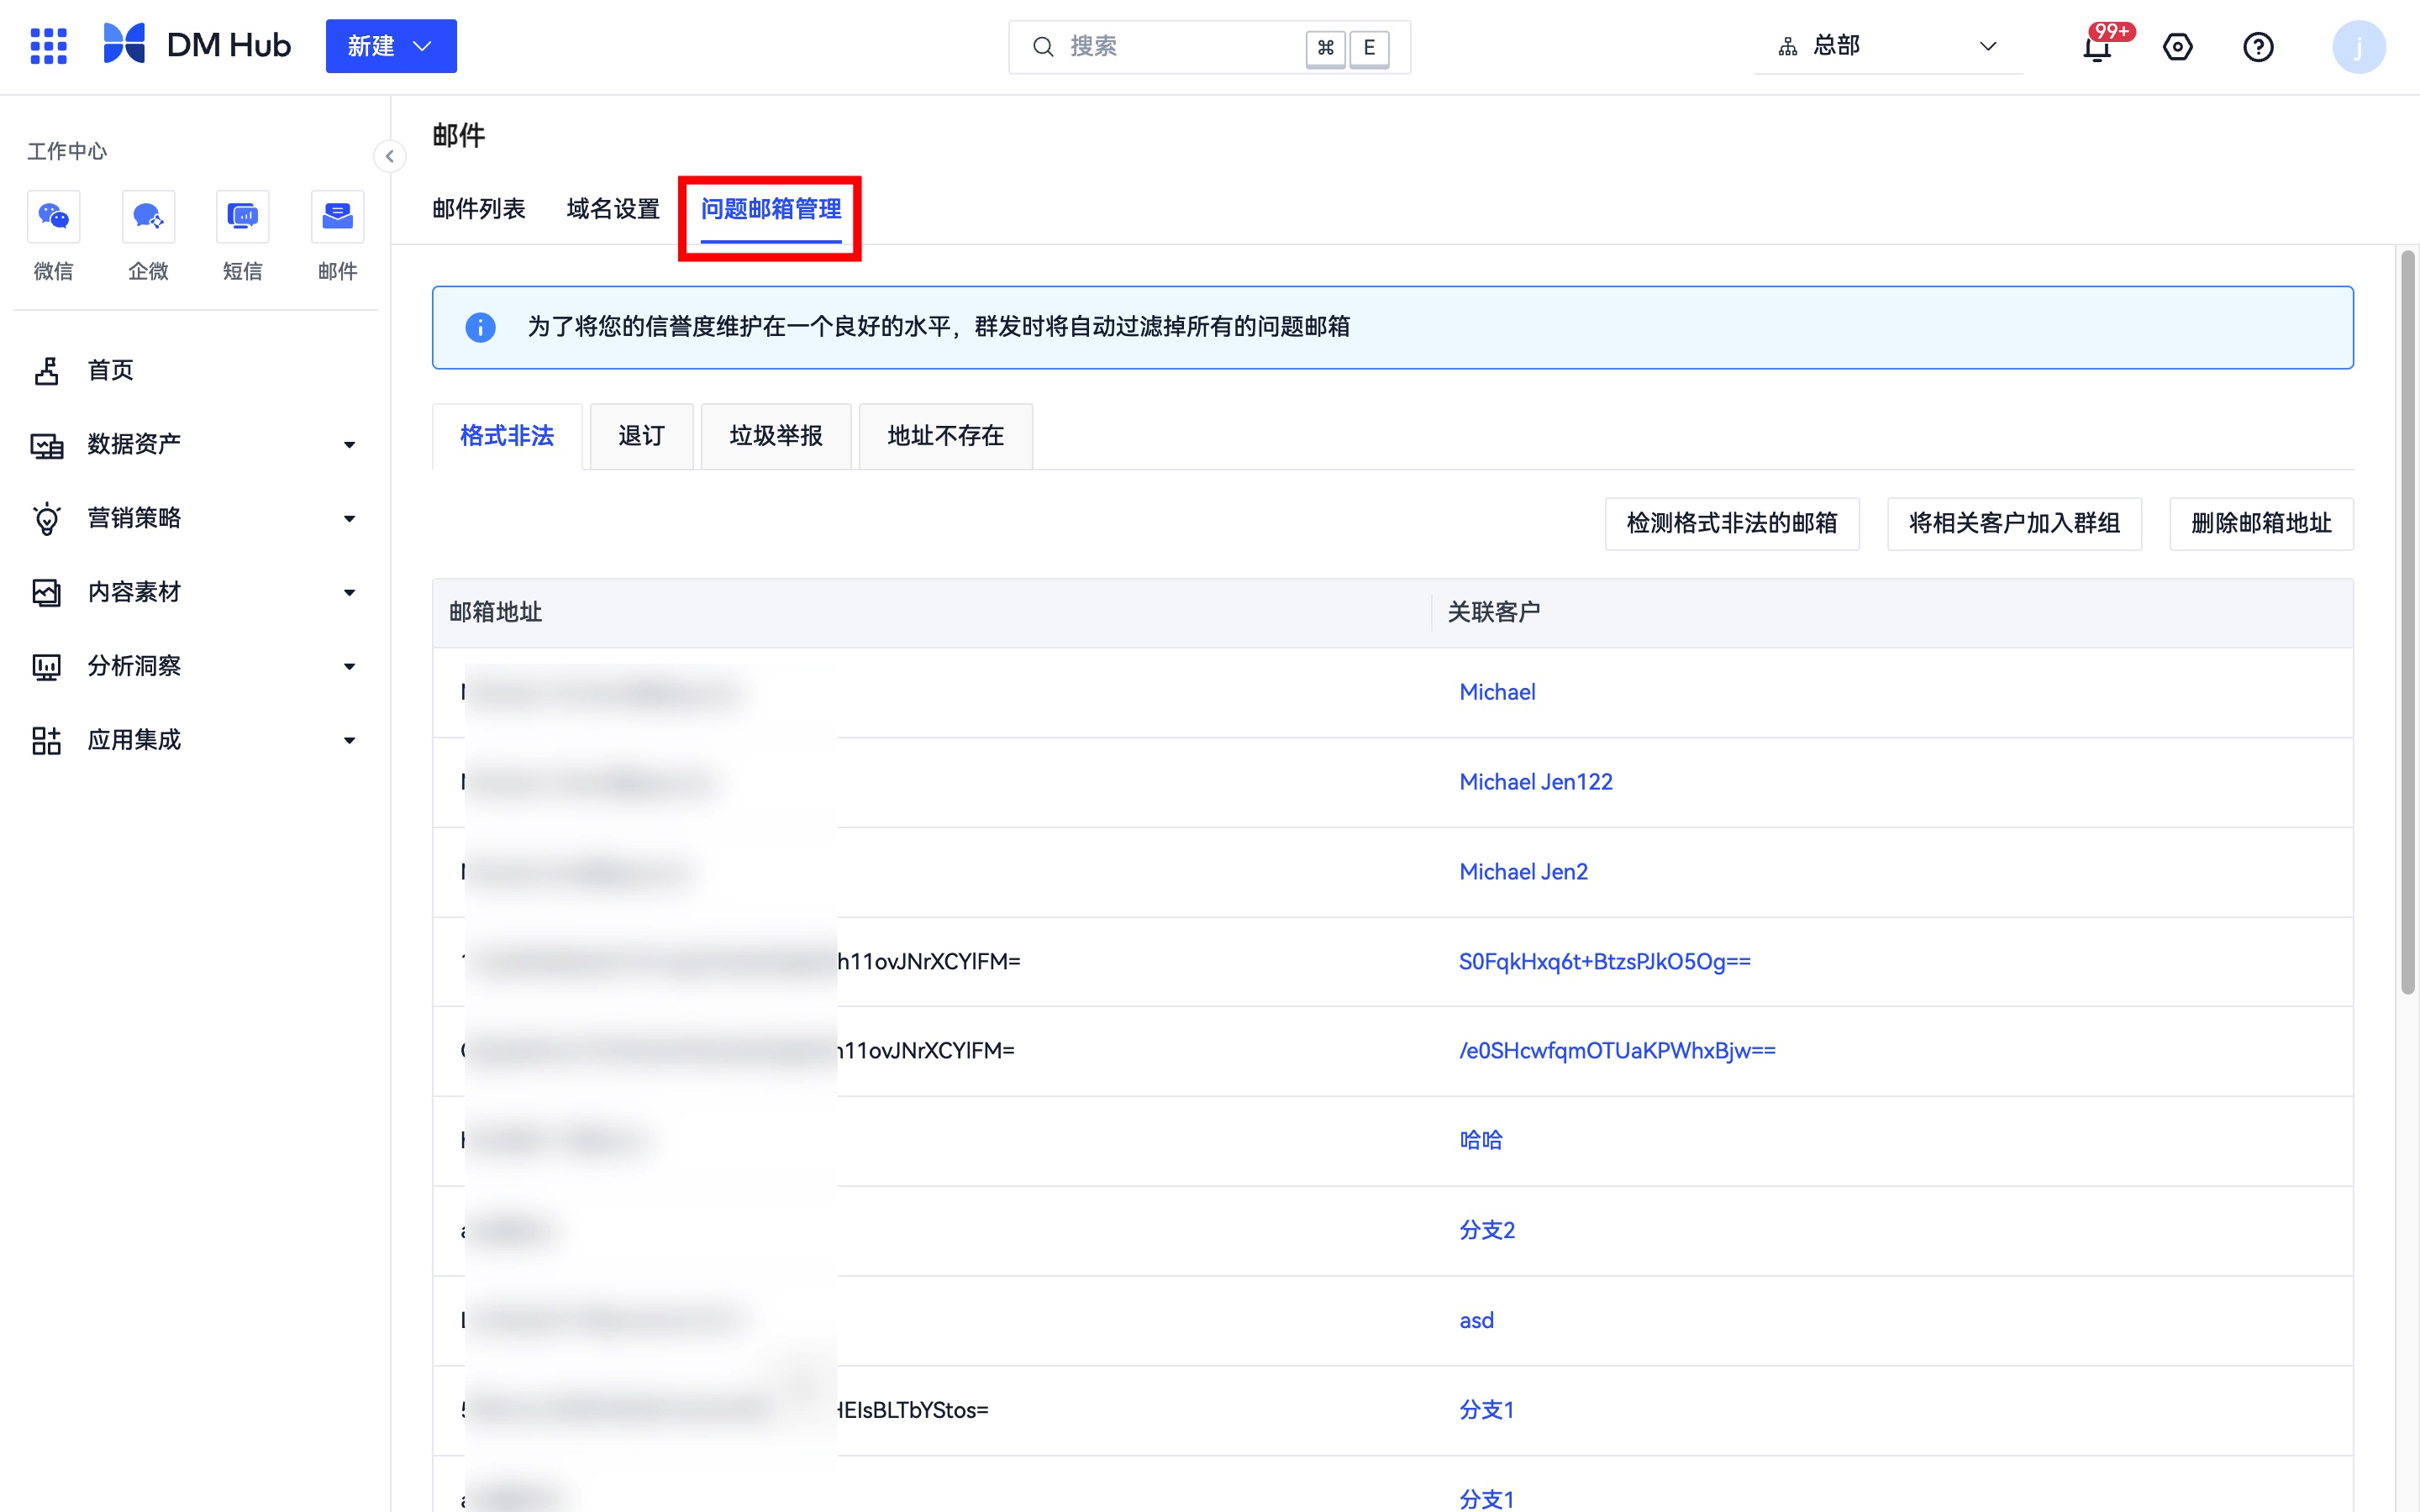Viewport: 2420px width, 1512px height.
Task: Open customer link Michael Jen2
Action: (1523, 872)
